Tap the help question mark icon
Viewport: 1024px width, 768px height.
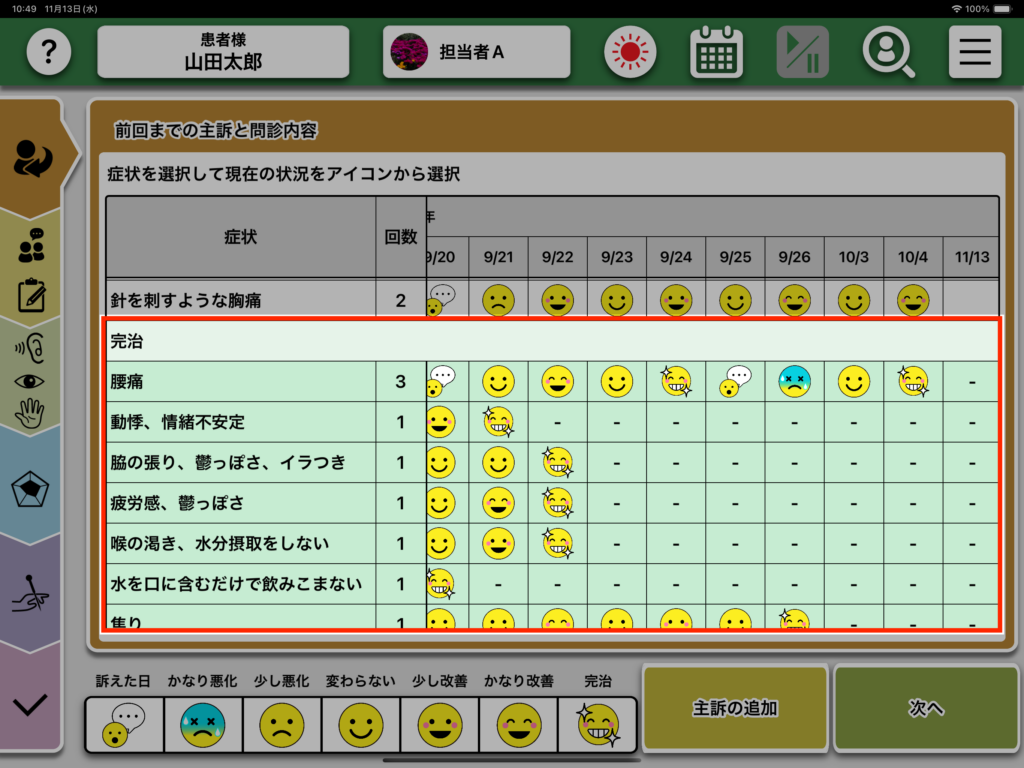pos(49,52)
